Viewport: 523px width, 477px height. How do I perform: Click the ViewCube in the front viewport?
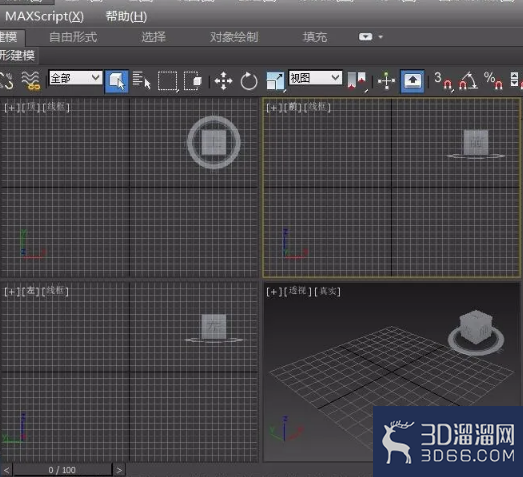[476, 142]
